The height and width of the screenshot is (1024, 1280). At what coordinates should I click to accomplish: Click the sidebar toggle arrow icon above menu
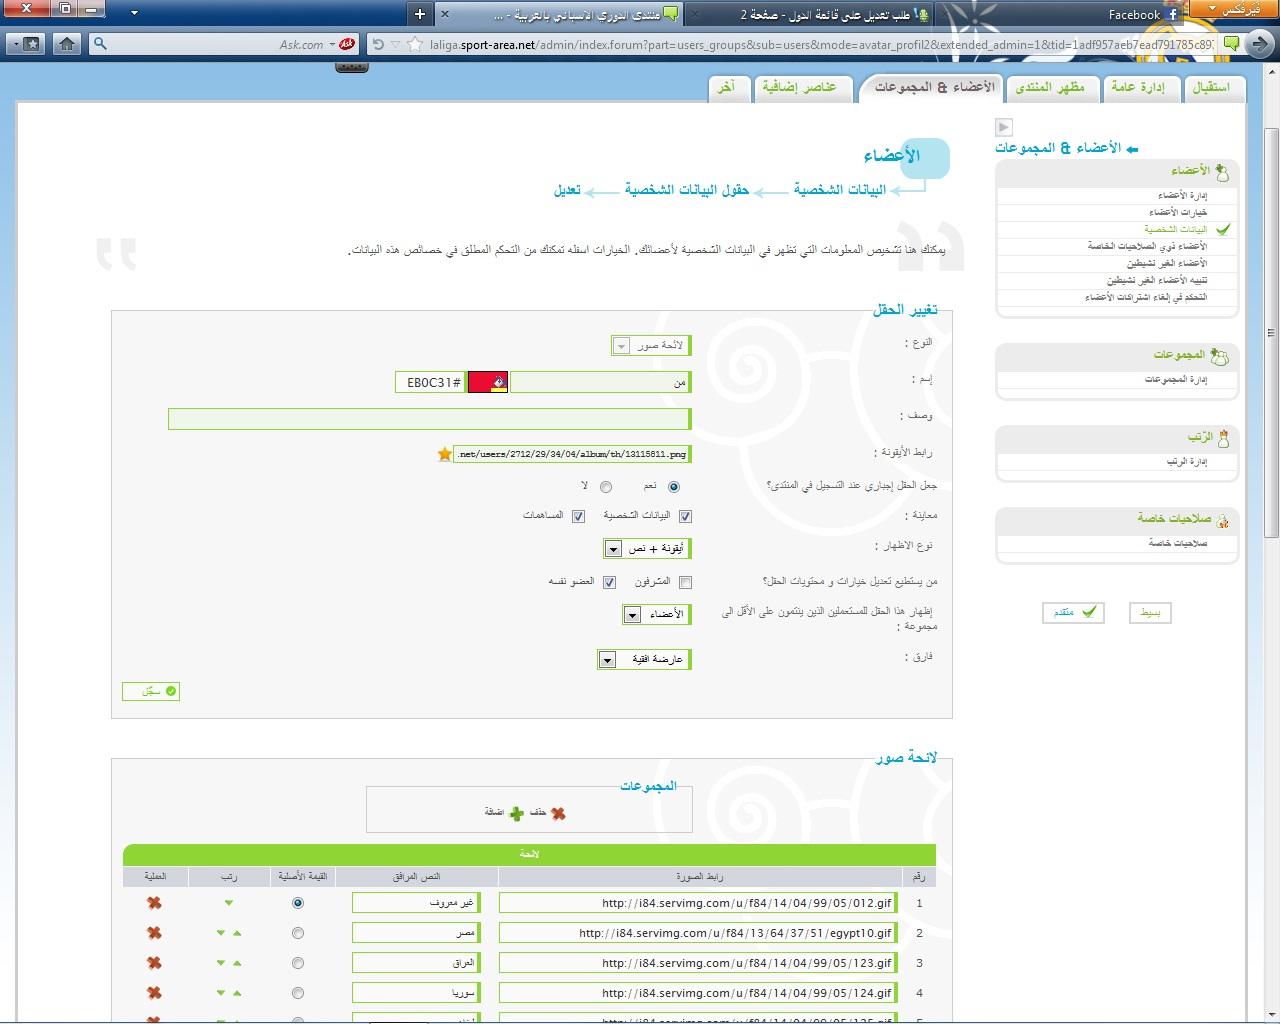point(1004,127)
